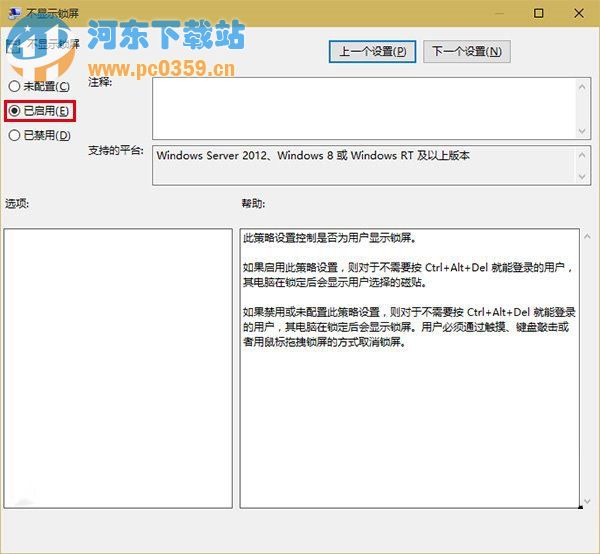Click inside the 注释 comment text box
This screenshot has width=600, height=554.
click(x=364, y=109)
